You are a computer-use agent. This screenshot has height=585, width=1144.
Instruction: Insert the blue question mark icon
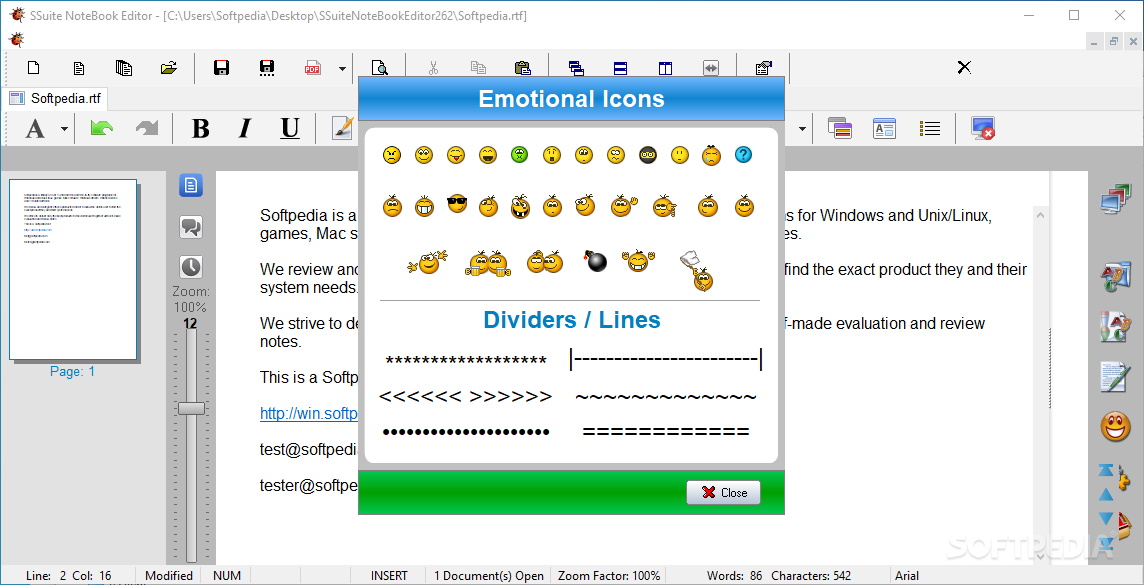tap(743, 155)
